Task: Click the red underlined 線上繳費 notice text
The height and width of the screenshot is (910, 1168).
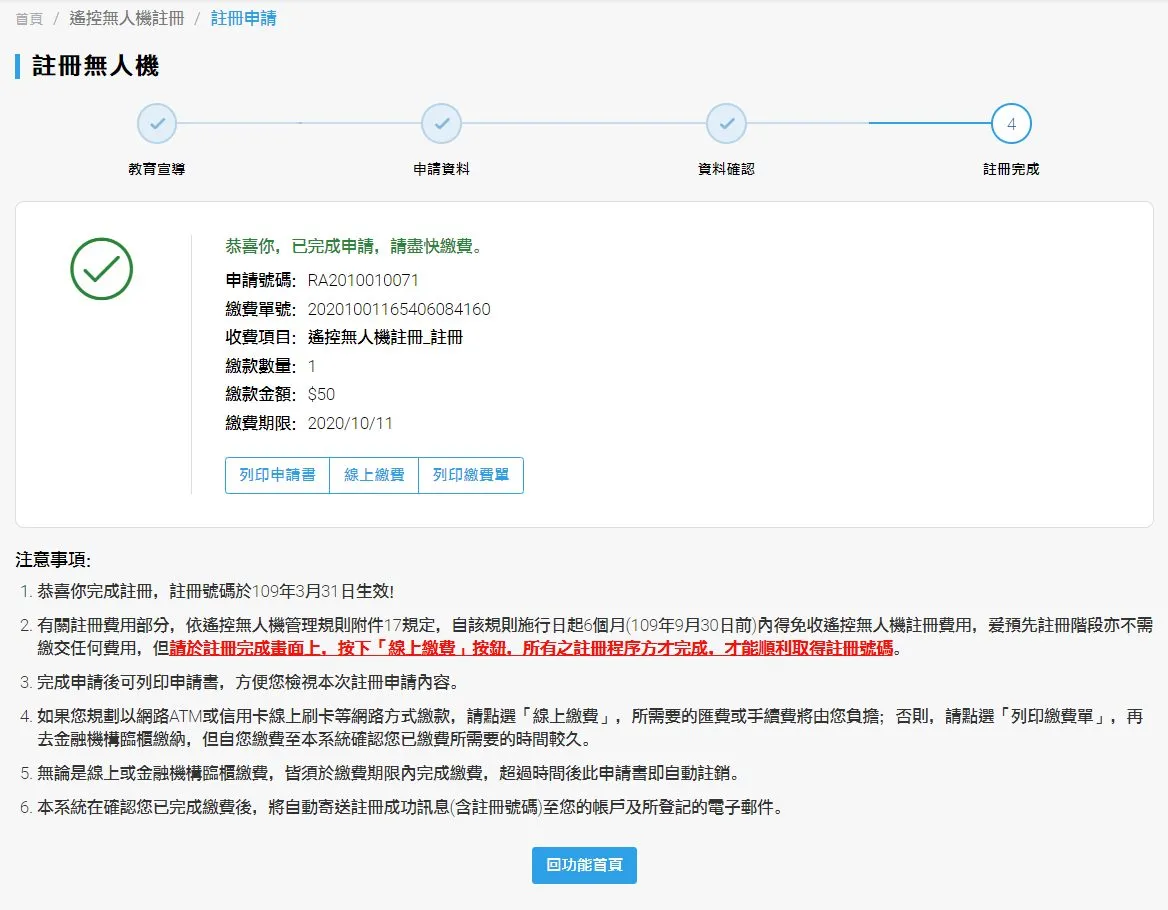Action: (531, 648)
